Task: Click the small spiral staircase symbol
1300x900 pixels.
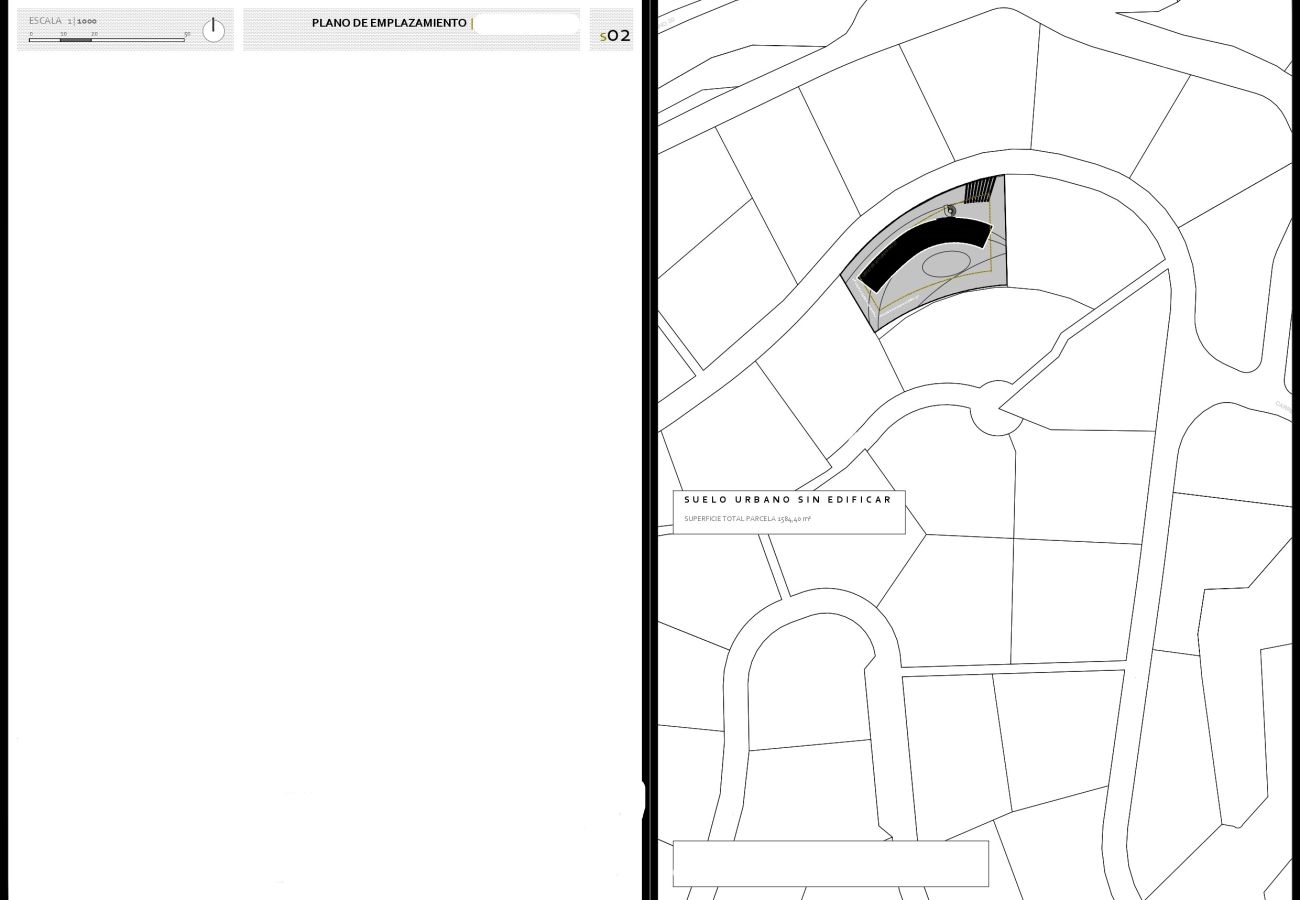Action: [x=950, y=210]
